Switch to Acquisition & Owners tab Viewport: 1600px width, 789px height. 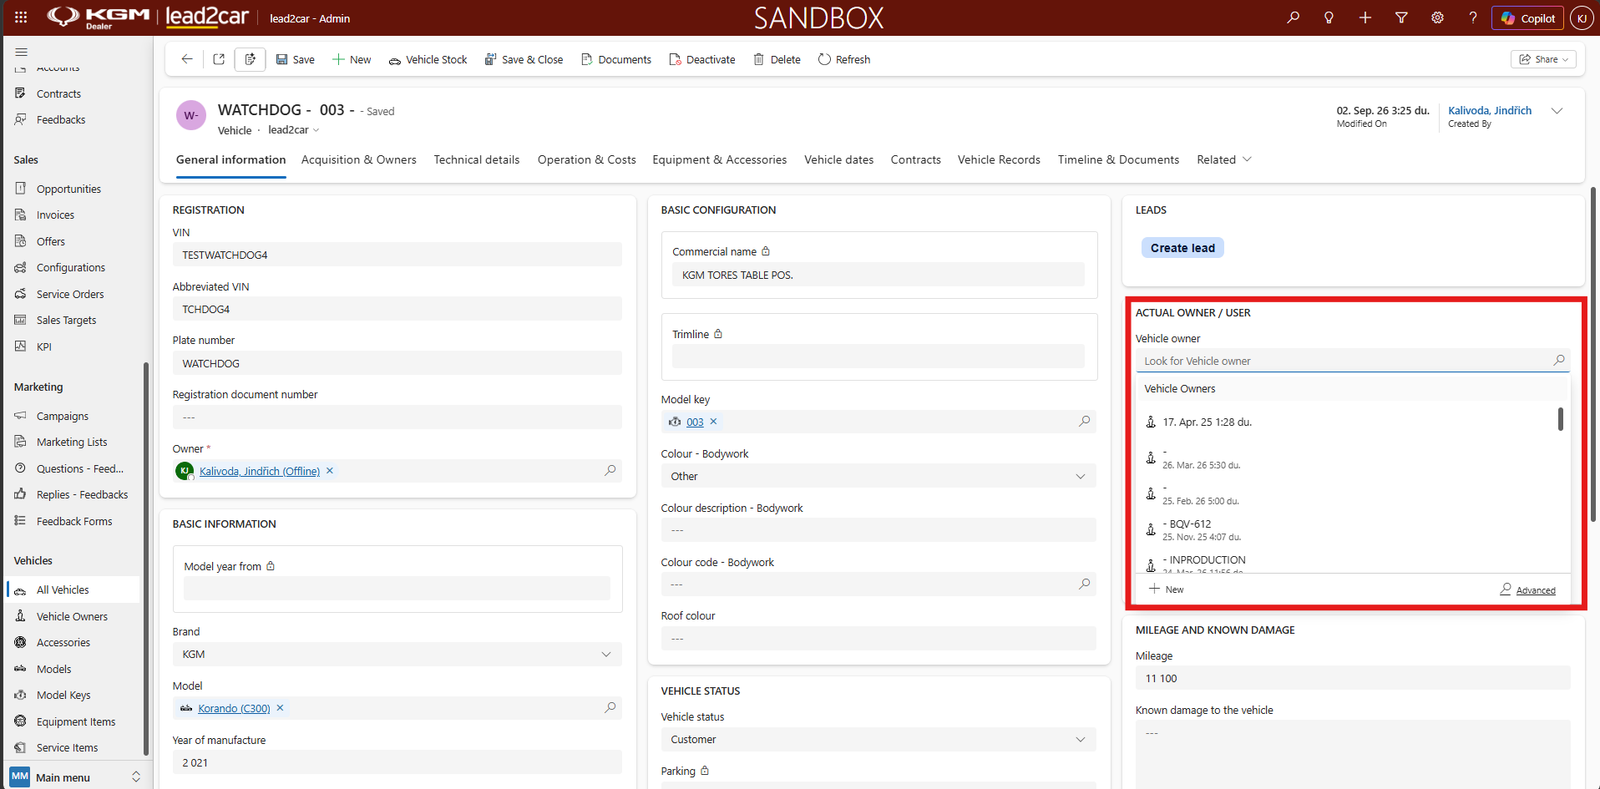(x=359, y=160)
